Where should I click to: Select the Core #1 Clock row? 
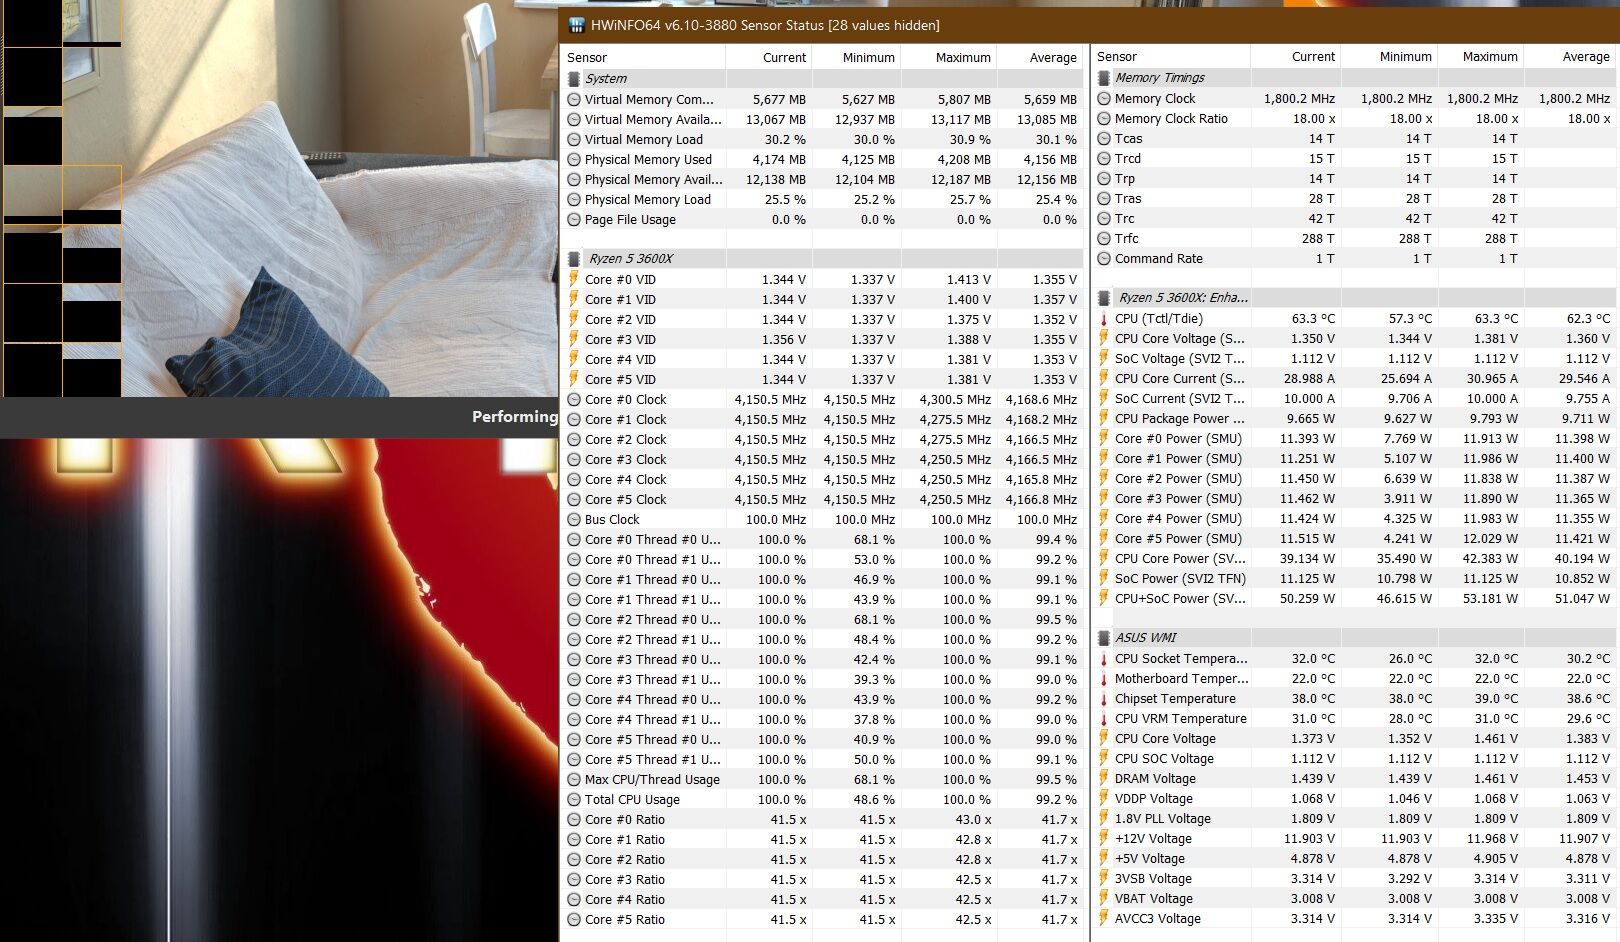(x=823, y=419)
